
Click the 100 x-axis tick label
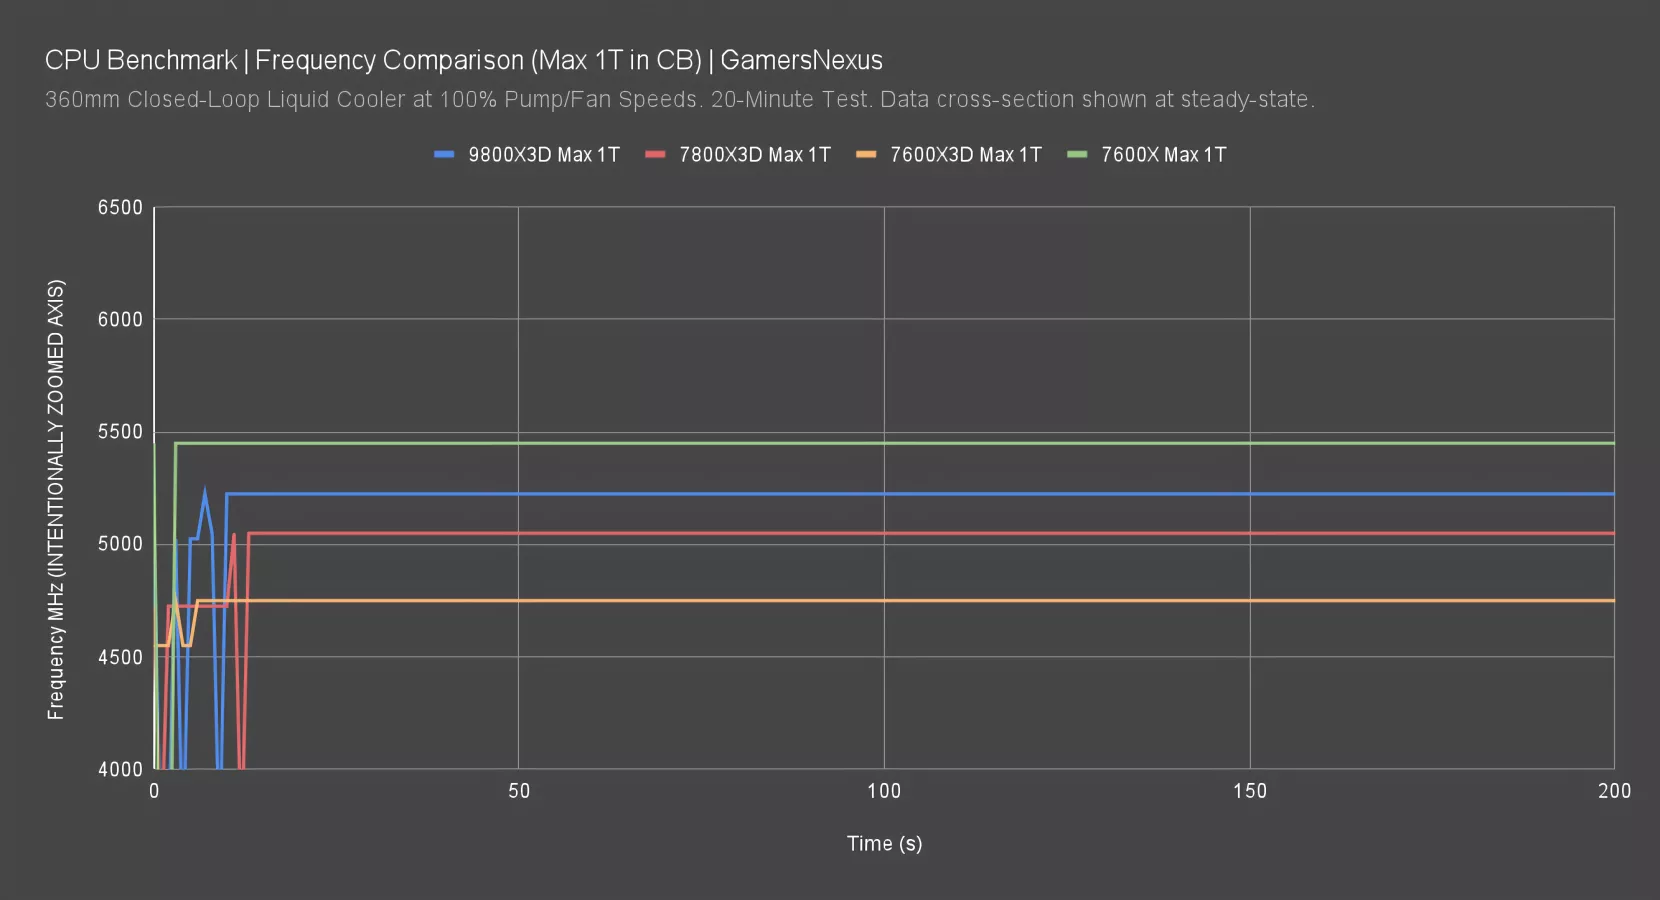pos(884,791)
